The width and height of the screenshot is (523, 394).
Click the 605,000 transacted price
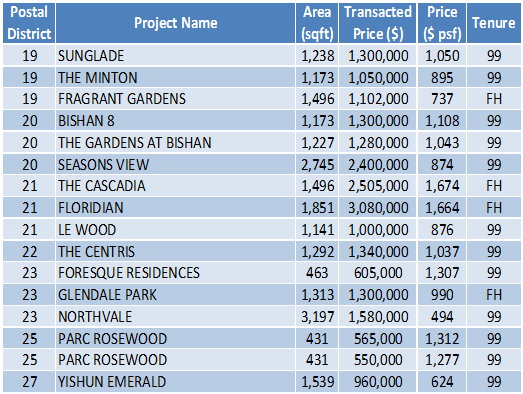click(378, 273)
